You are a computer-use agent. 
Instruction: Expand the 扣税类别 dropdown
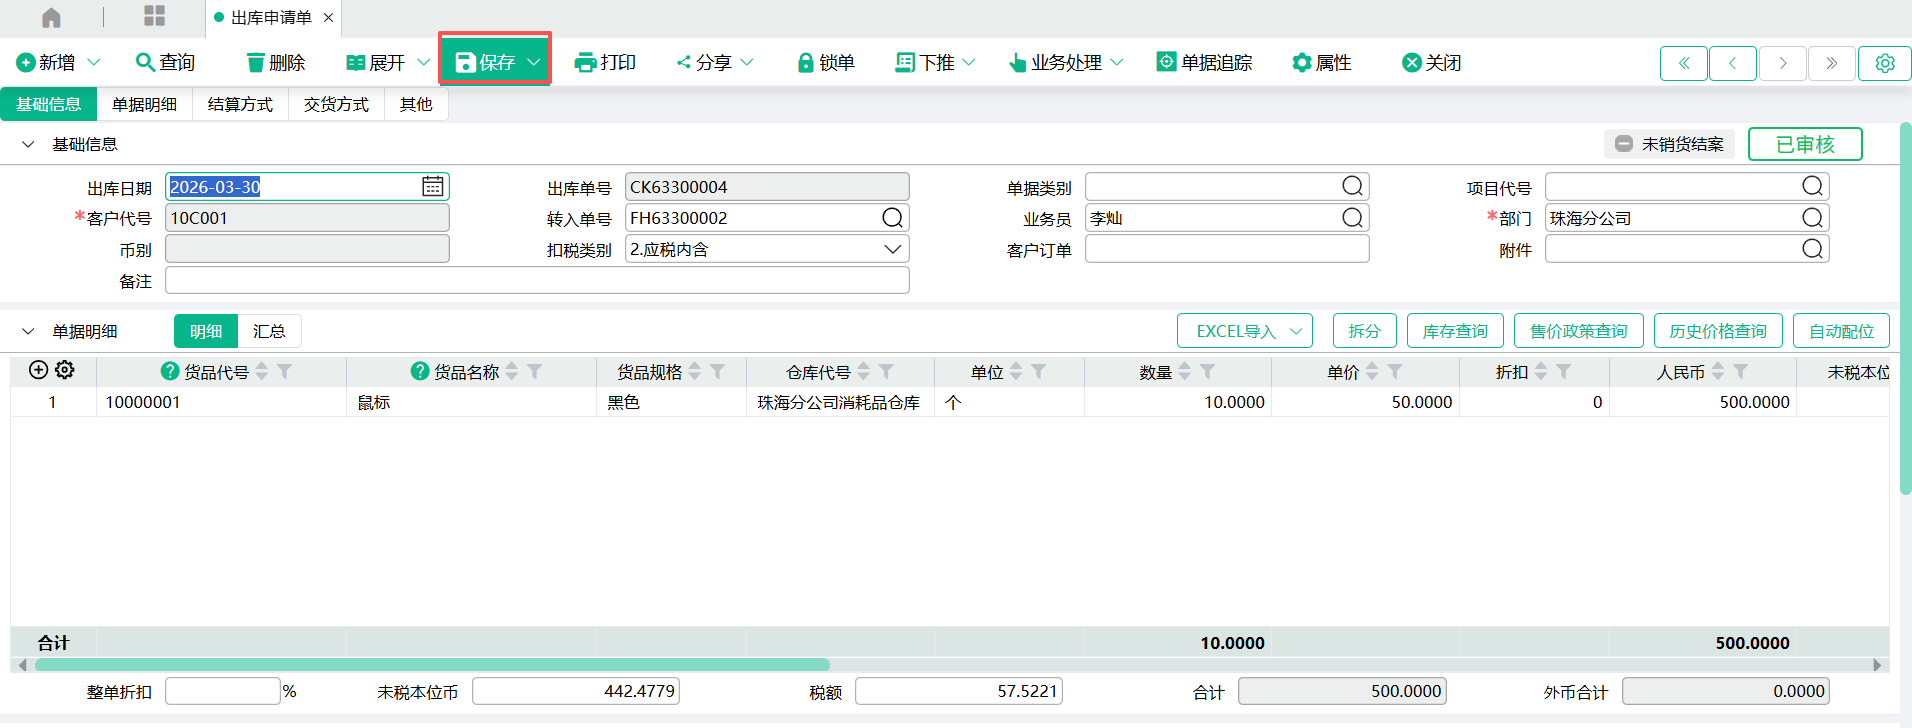click(893, 249)
